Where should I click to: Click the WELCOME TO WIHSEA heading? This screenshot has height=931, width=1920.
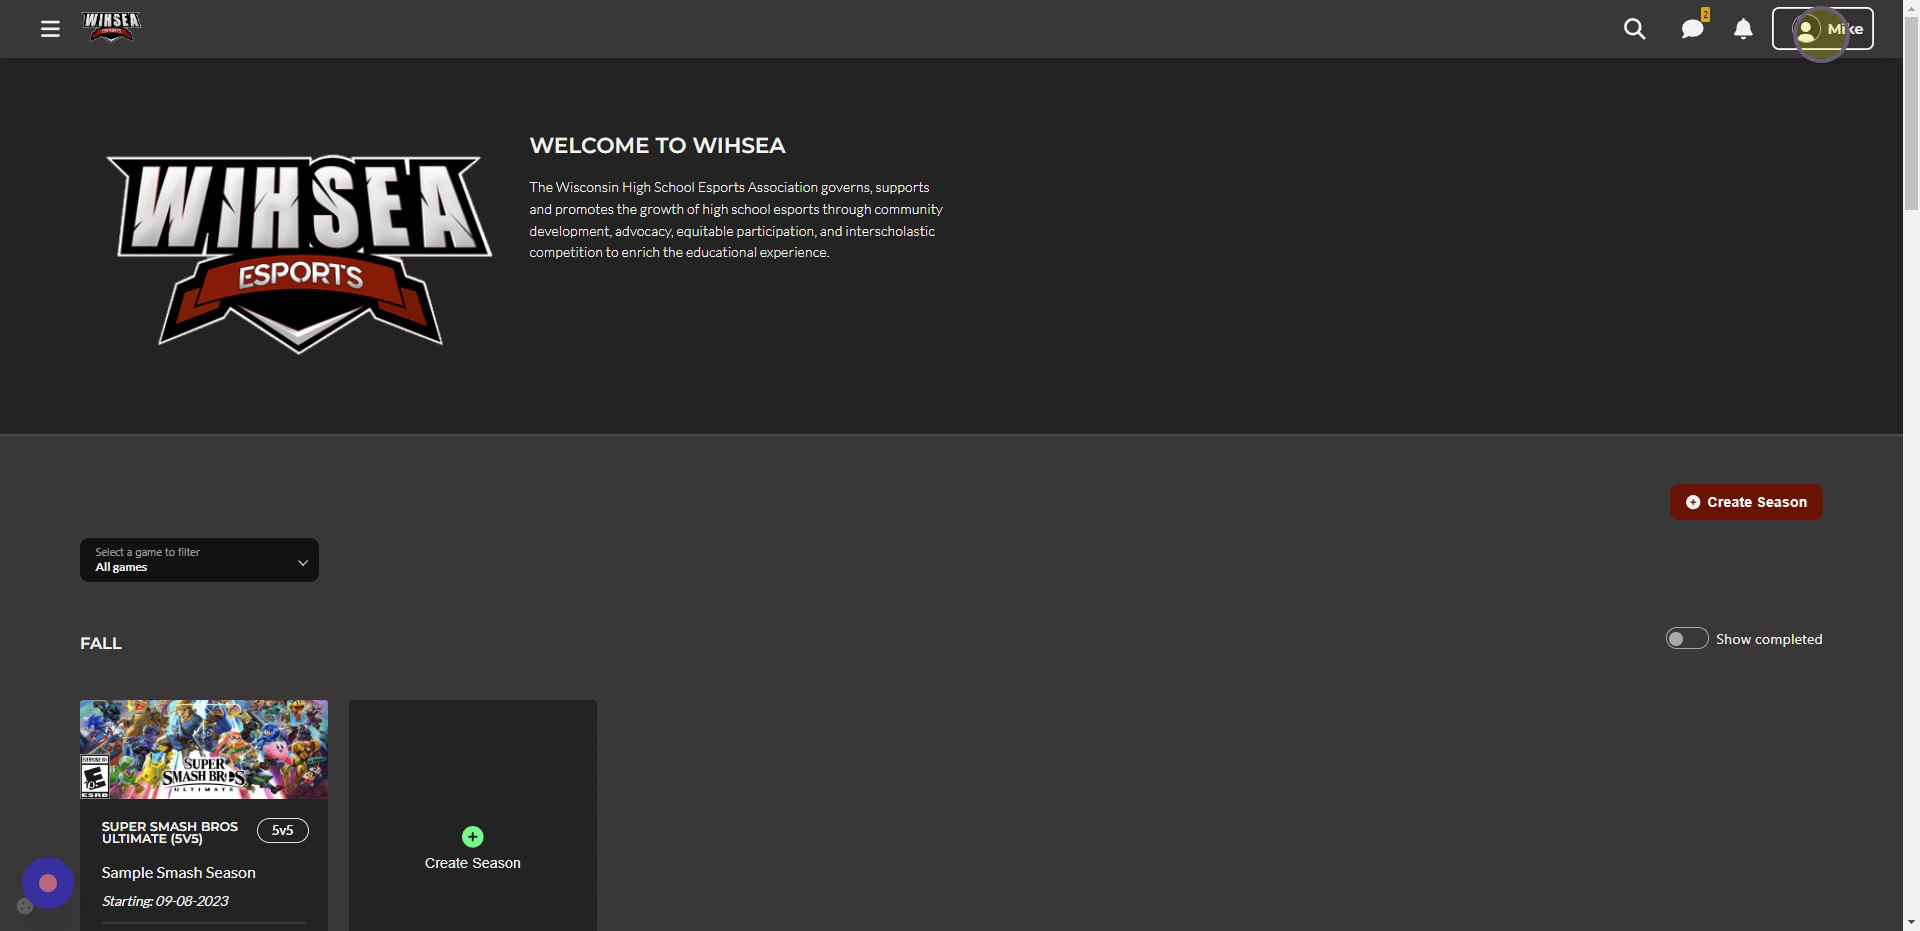pyautogui.click(x=657, y=146)
